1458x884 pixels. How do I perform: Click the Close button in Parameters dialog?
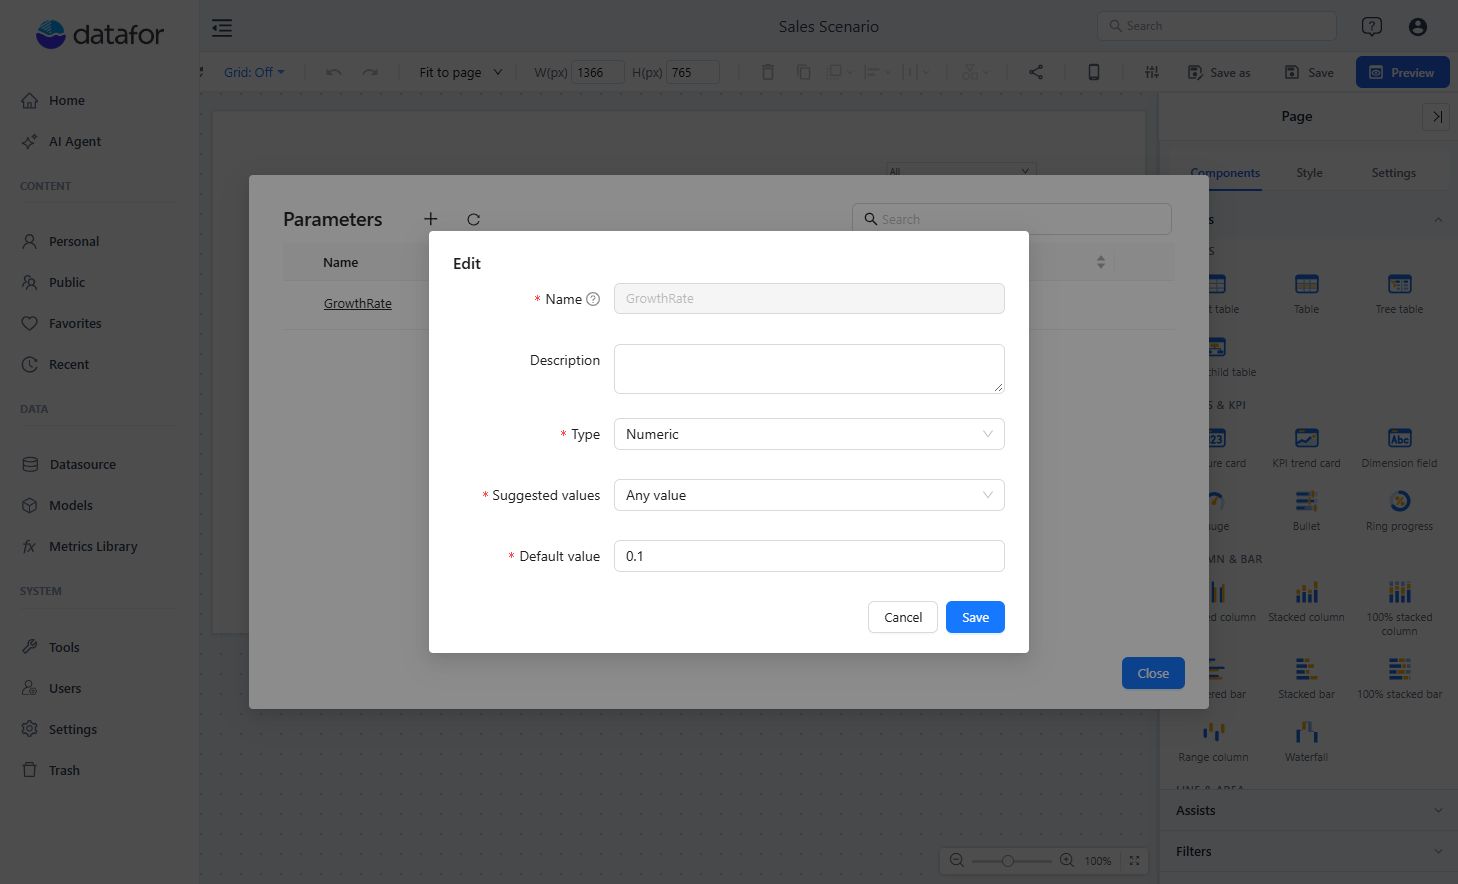click(x=1153, y=673)
